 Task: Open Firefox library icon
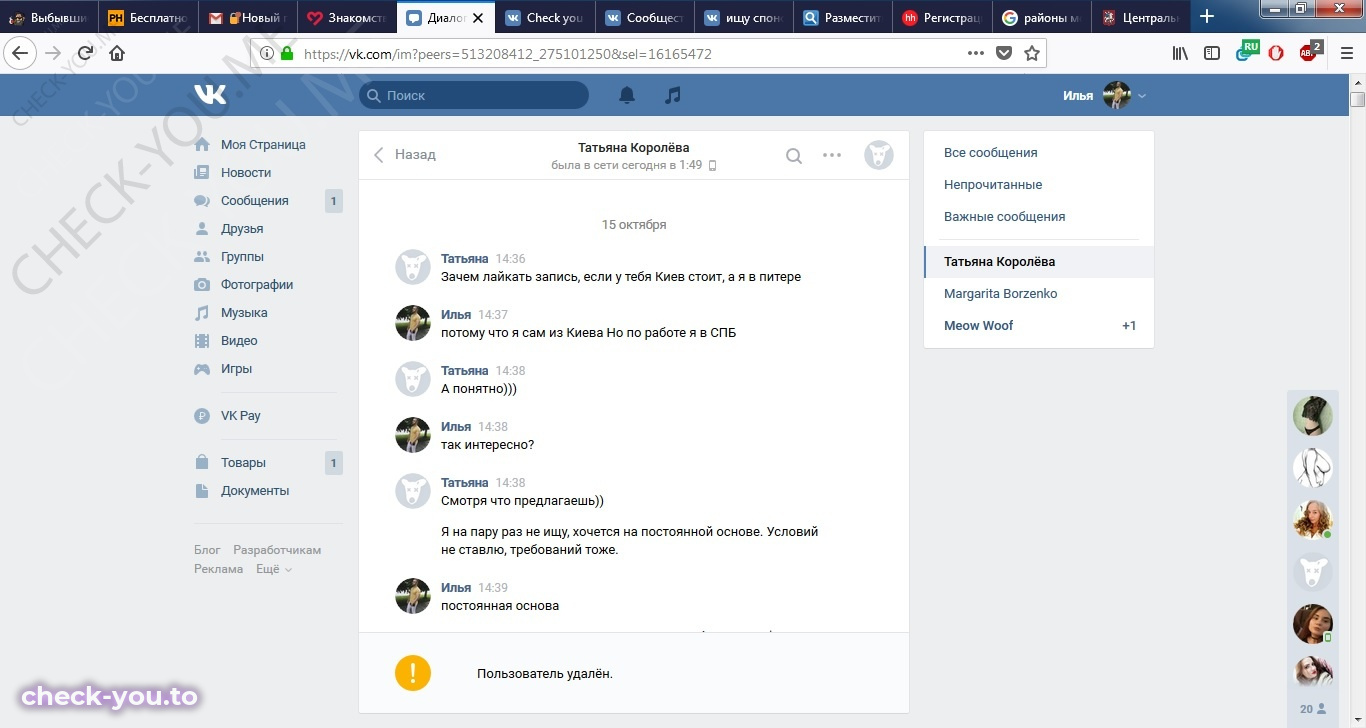pyautogui.click(x=1180, y=53)
